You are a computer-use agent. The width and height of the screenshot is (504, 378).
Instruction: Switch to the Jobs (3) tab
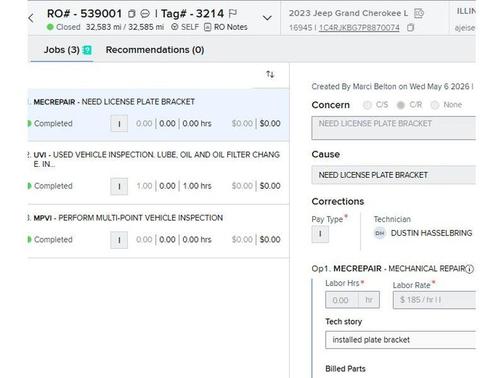point(62,50)
